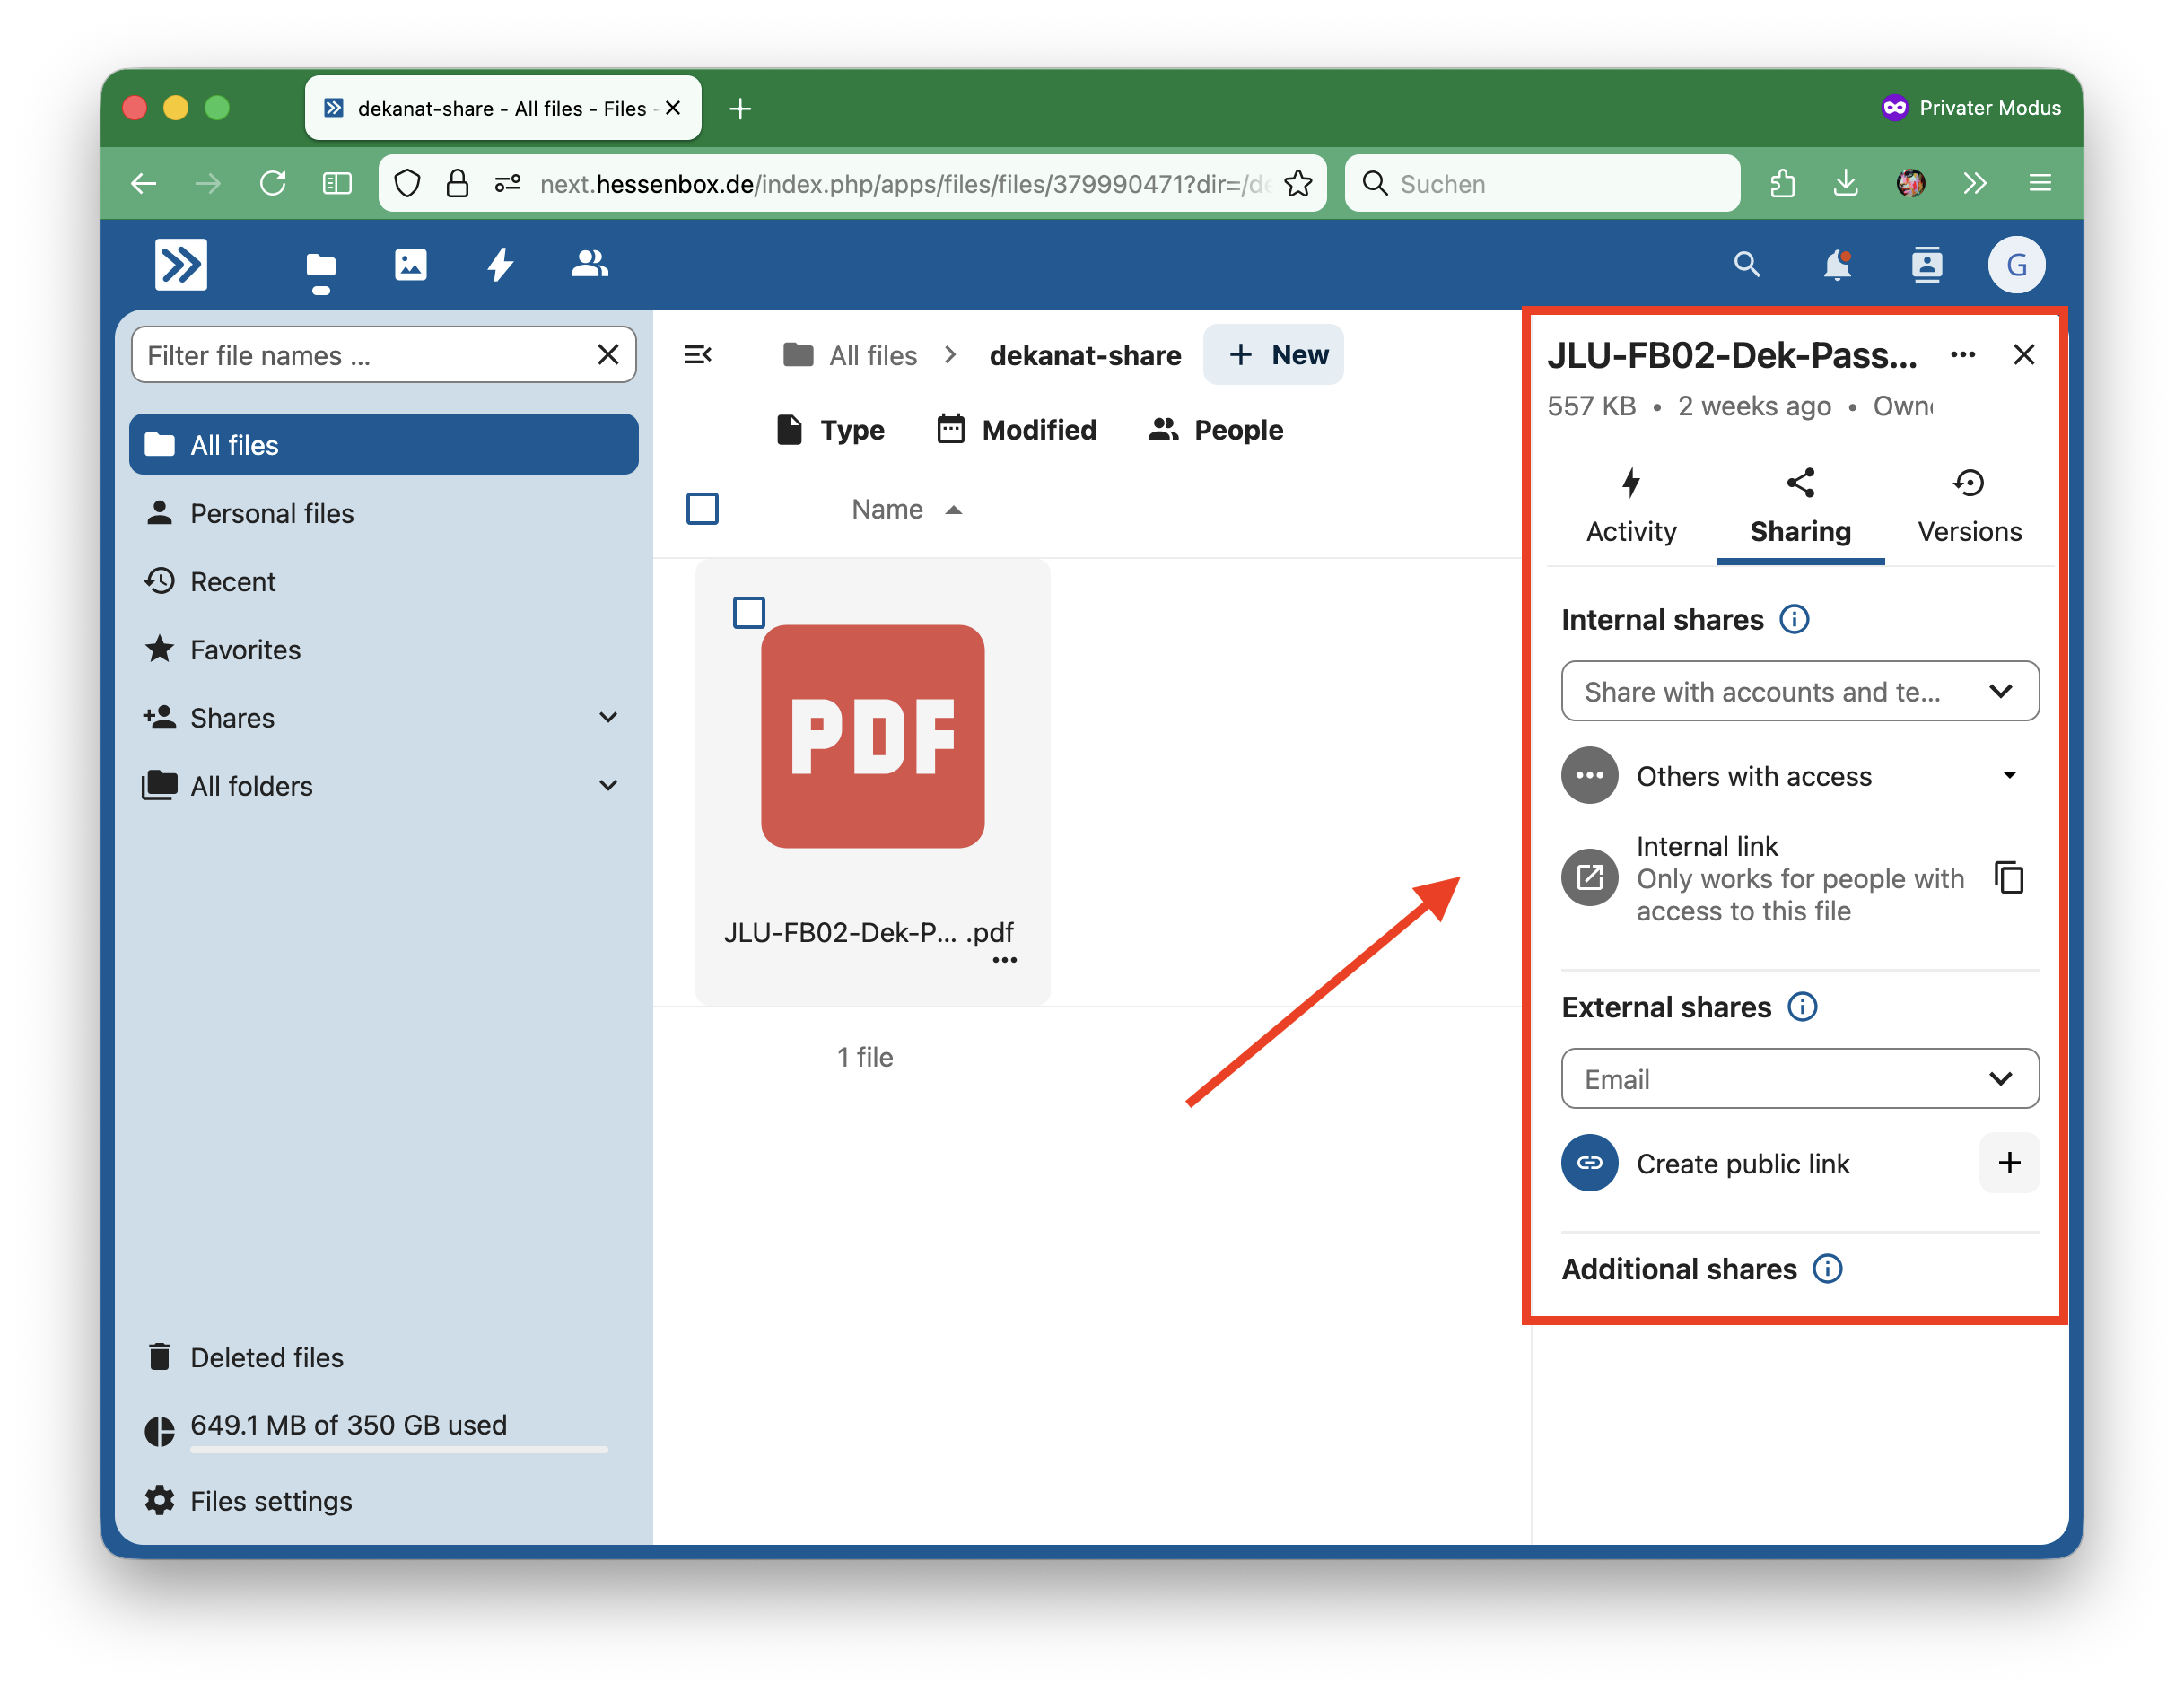
Task: Expand the All folders navigation section
Action: click(608, 786)
